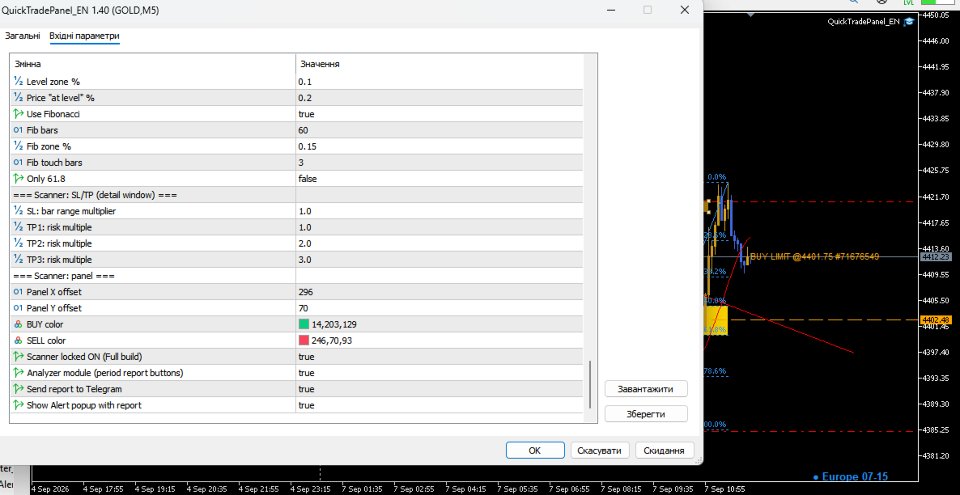Click the parameter list vertical scrollbar thumb
The width and height of the screenshot is (960, 495).
(x=590, y=385)
